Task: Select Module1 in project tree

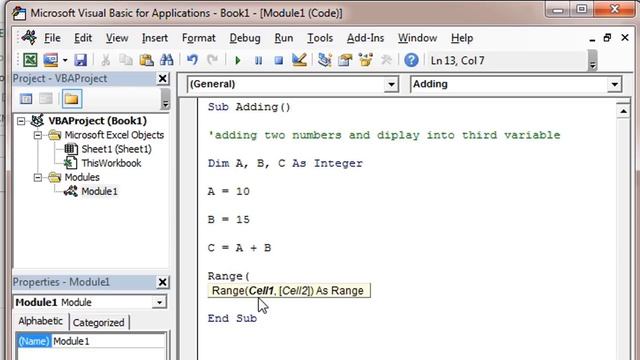Action: pyautogui.click(x=99, y=191)
